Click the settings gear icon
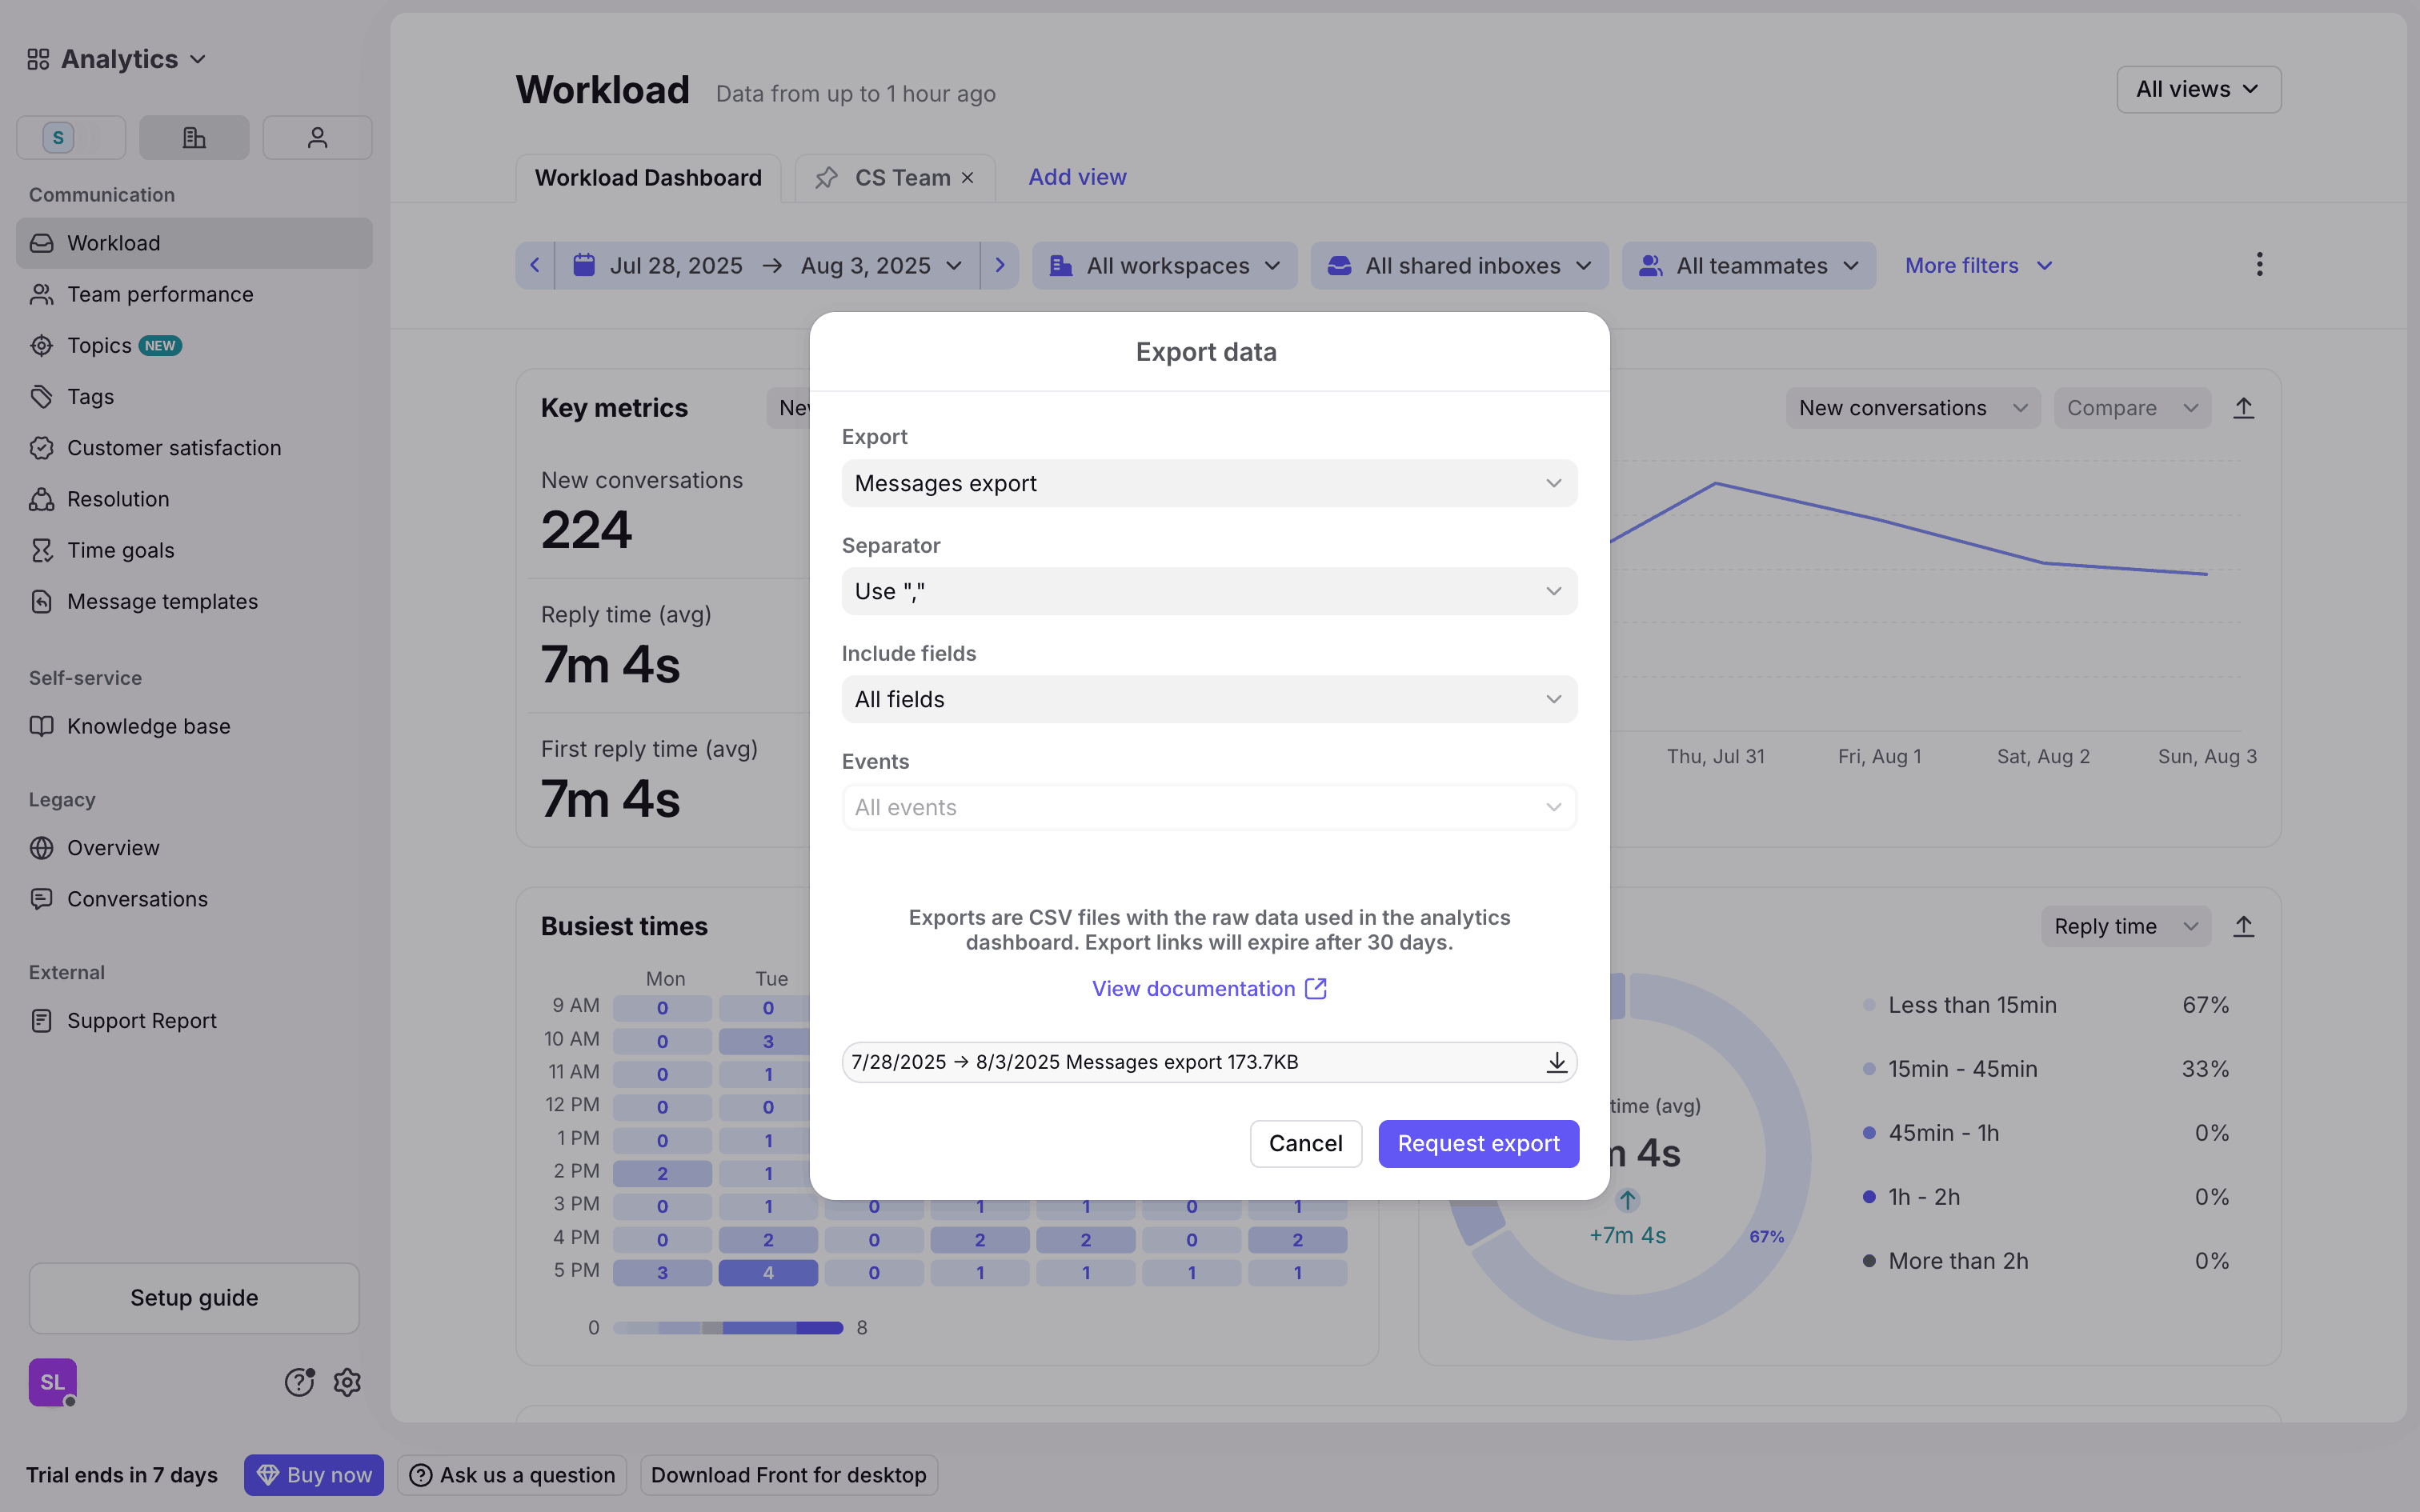Screen dimensions: 2420x1512 click(347, 1382)
